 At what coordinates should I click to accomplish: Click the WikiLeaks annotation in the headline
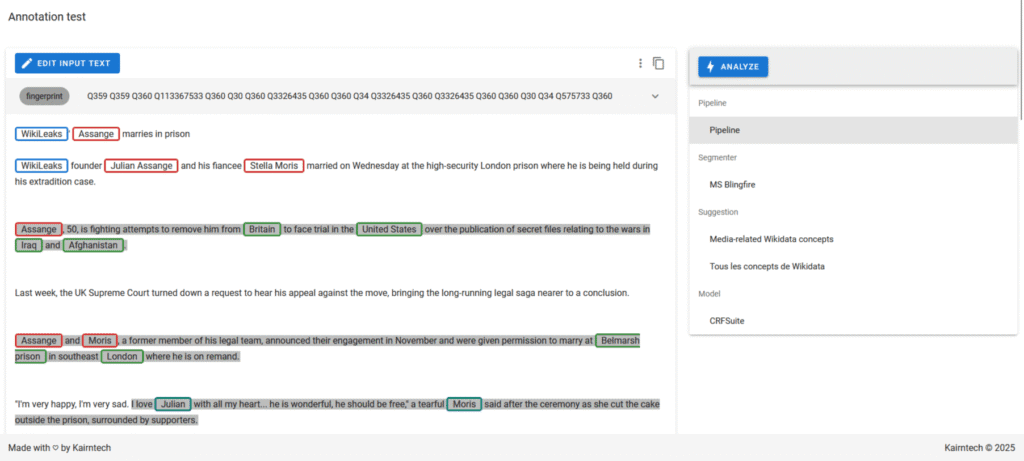coord(41,134)
